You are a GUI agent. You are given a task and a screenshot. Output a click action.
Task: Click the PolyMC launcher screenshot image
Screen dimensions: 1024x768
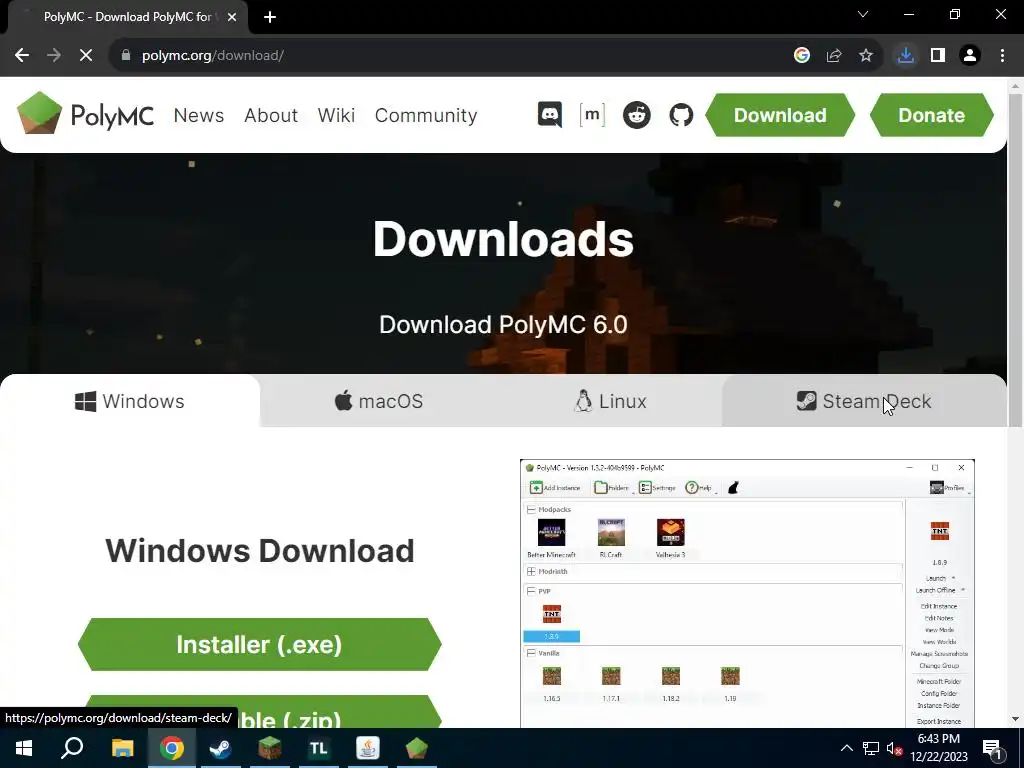[x=747, y=593]
